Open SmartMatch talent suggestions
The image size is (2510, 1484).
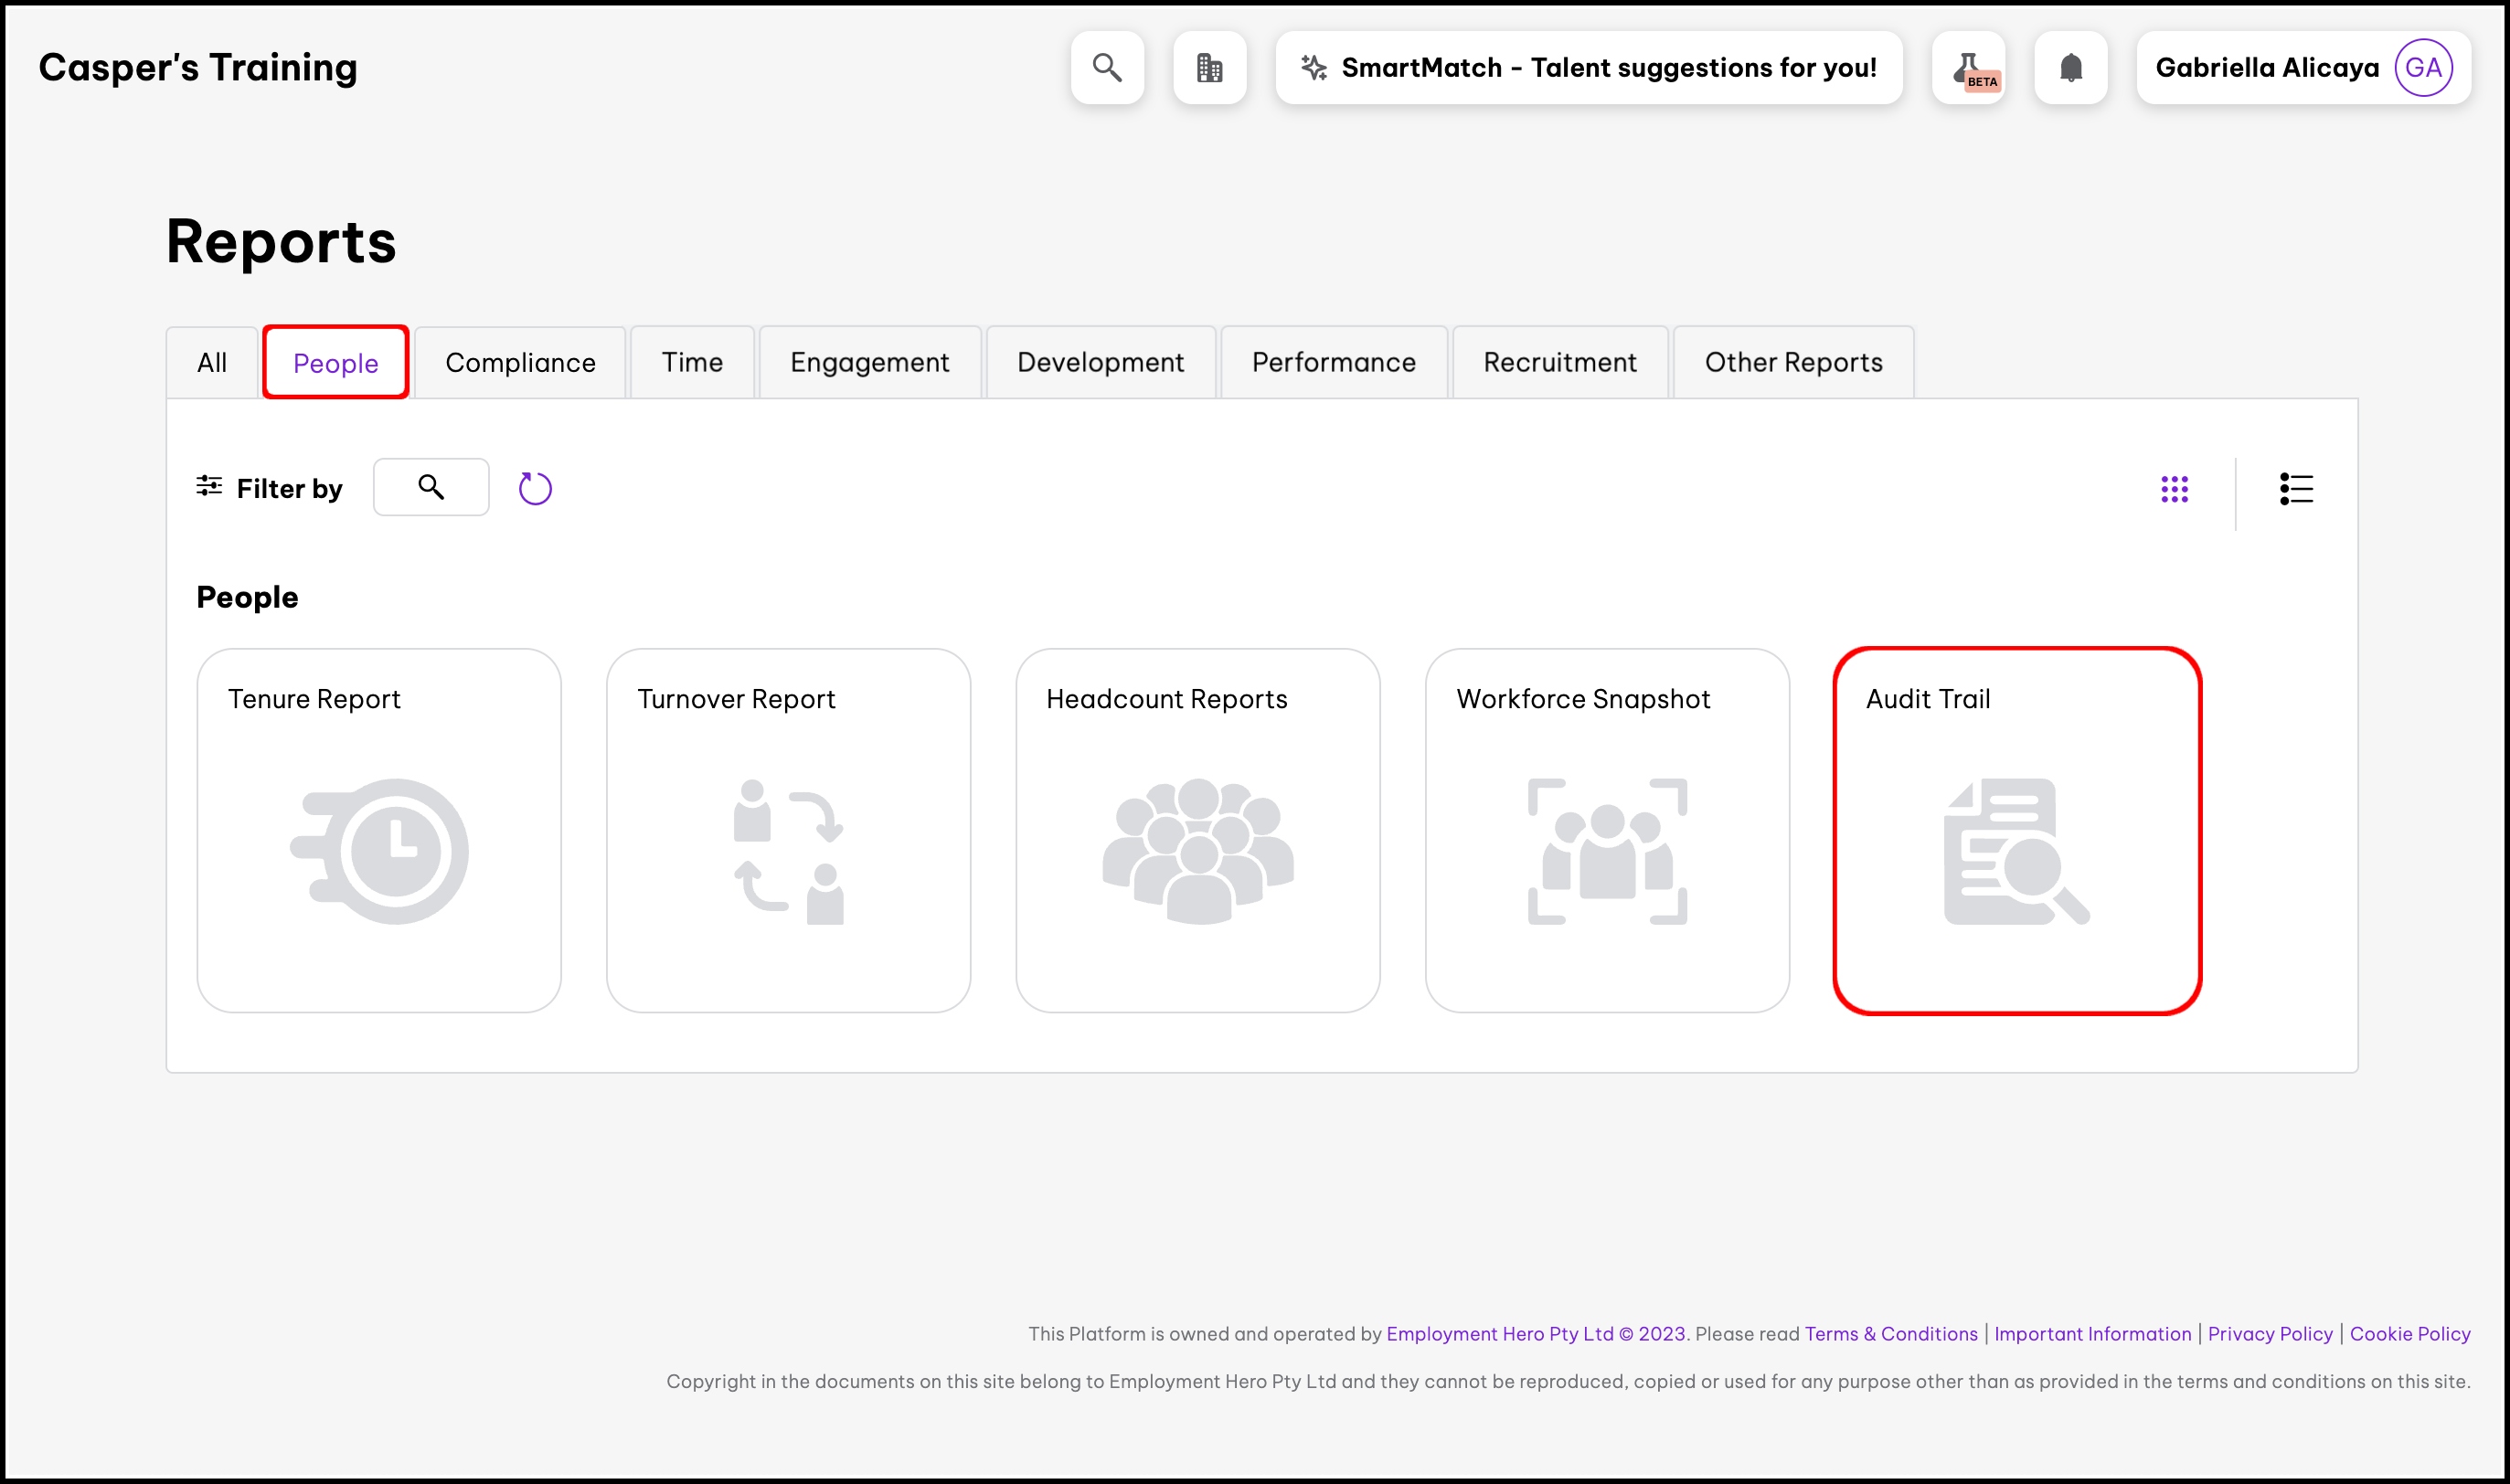click(x=1588, y=68)
